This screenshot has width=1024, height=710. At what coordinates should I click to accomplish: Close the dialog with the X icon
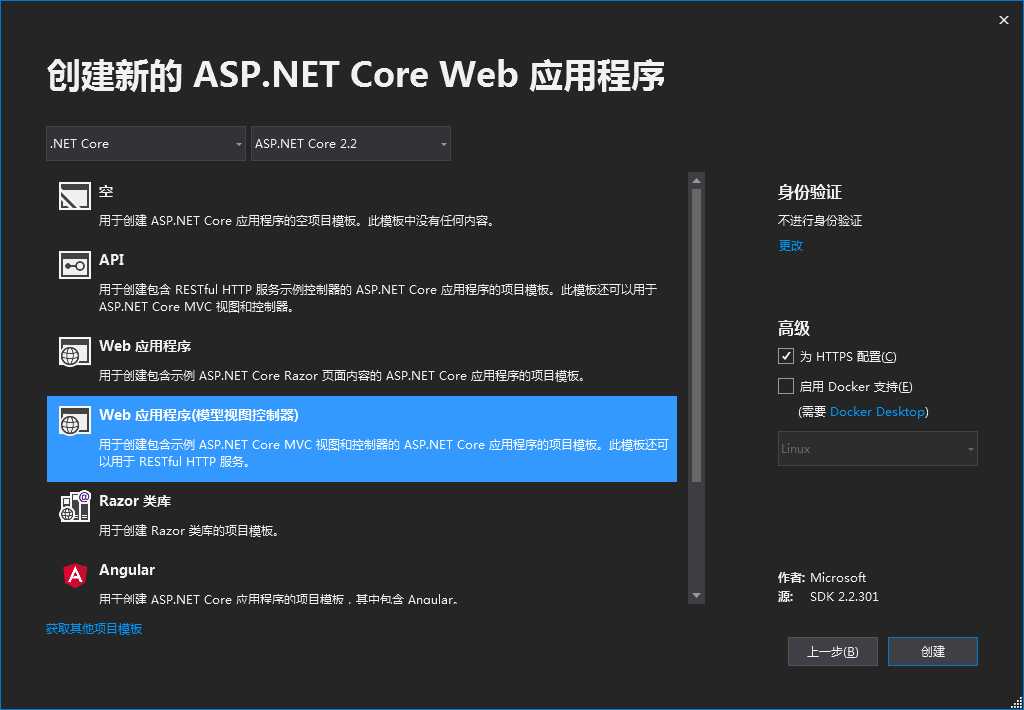point(1004,20)
